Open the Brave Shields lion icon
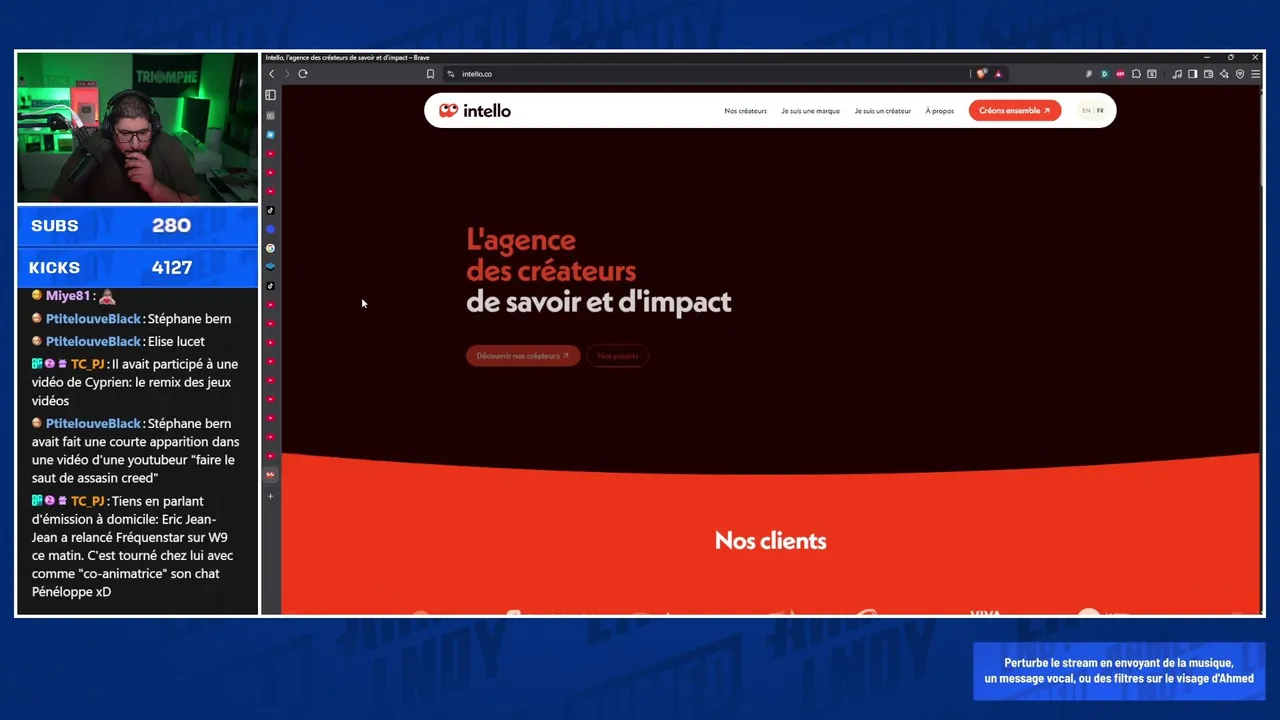This screenshot has width=1280, height=720. 982,74
